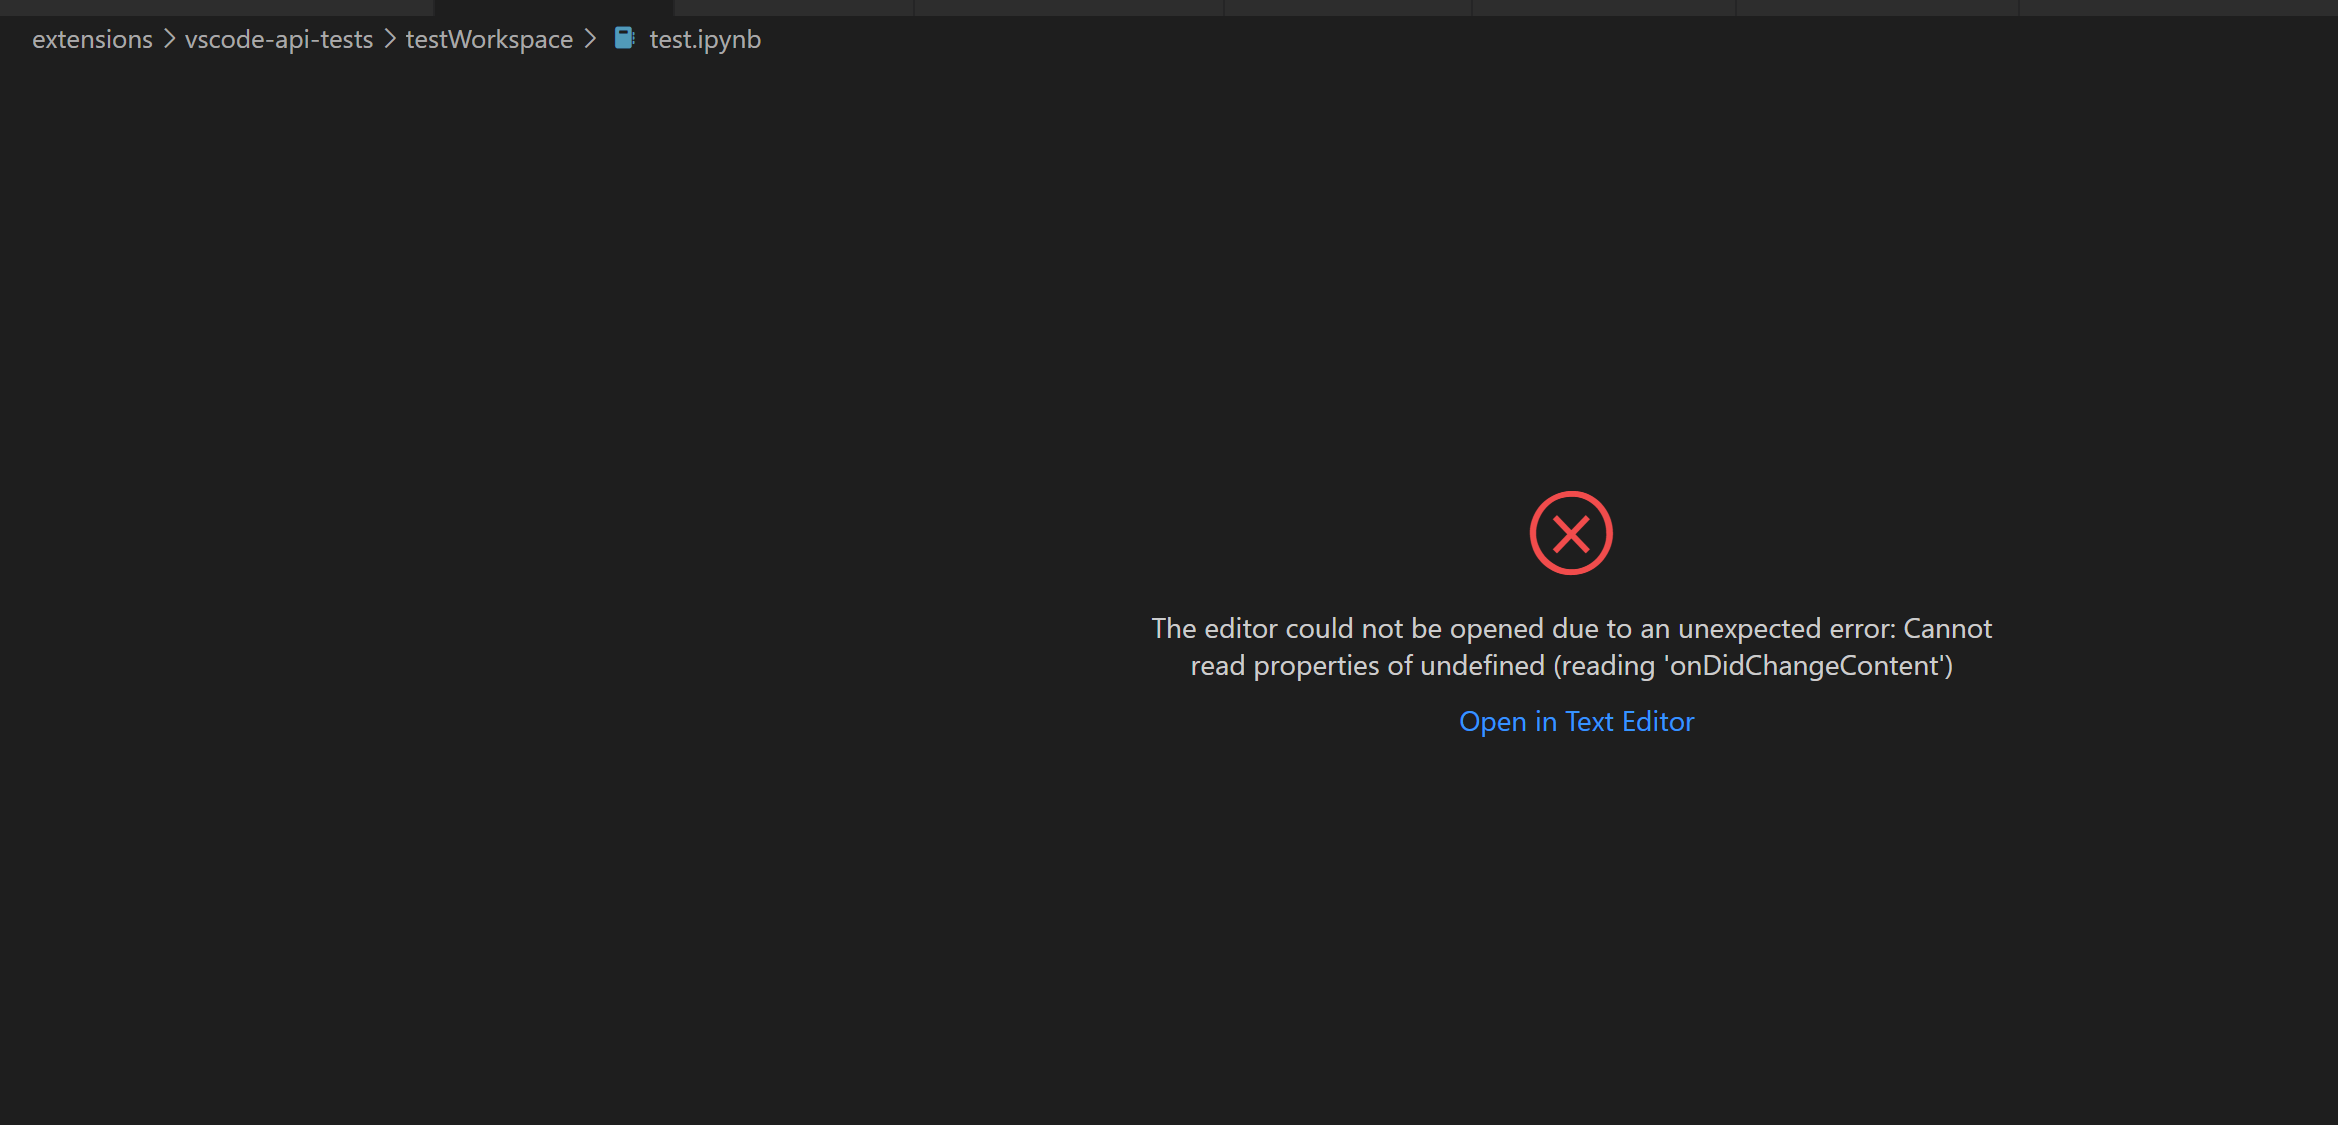
Task: Select the Jupyter notebook icon next to test.ipynb
Action: click(x=624, y=38)
